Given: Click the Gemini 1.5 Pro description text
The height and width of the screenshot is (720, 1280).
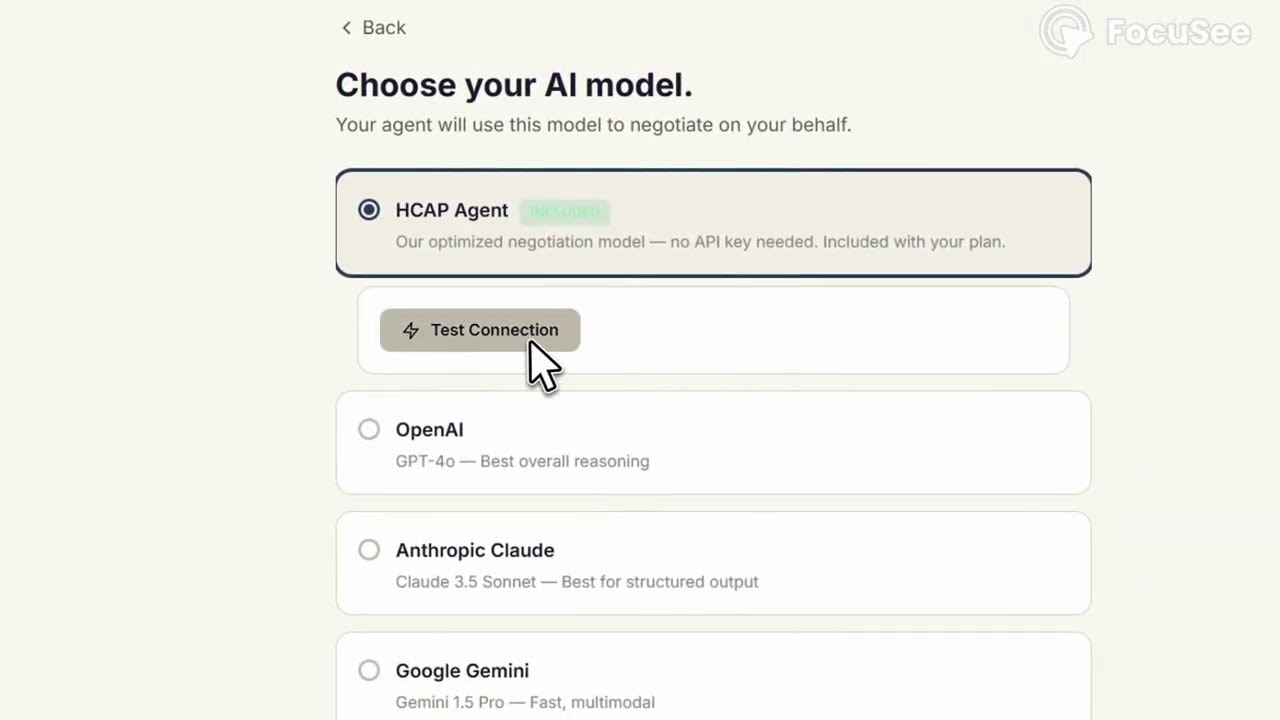Looking at the screenshot, I should click(525, 702).
